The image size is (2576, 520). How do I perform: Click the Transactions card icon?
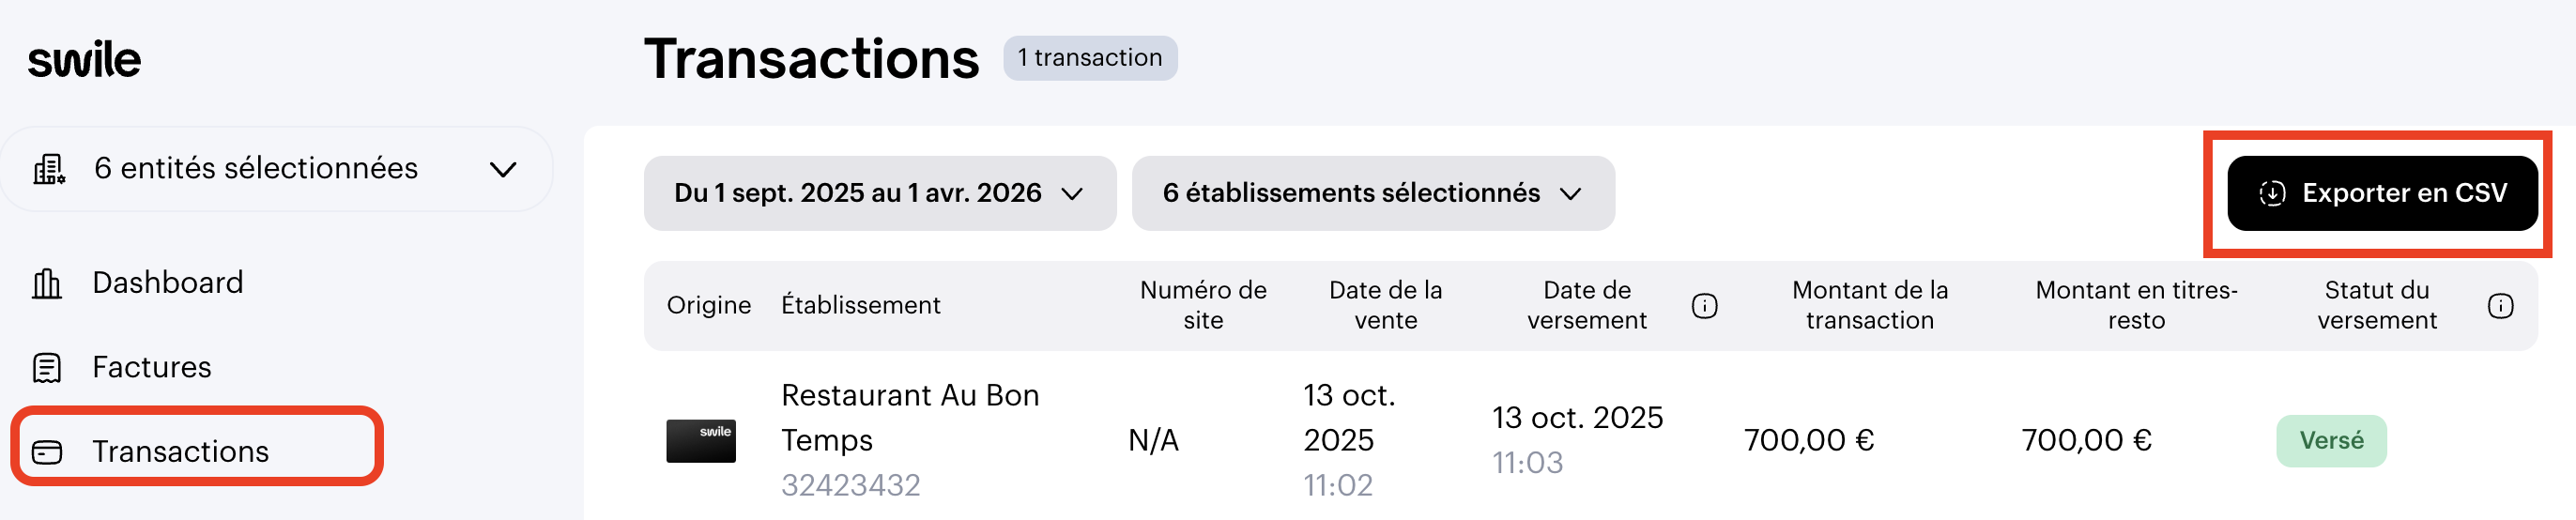(47, 452)
